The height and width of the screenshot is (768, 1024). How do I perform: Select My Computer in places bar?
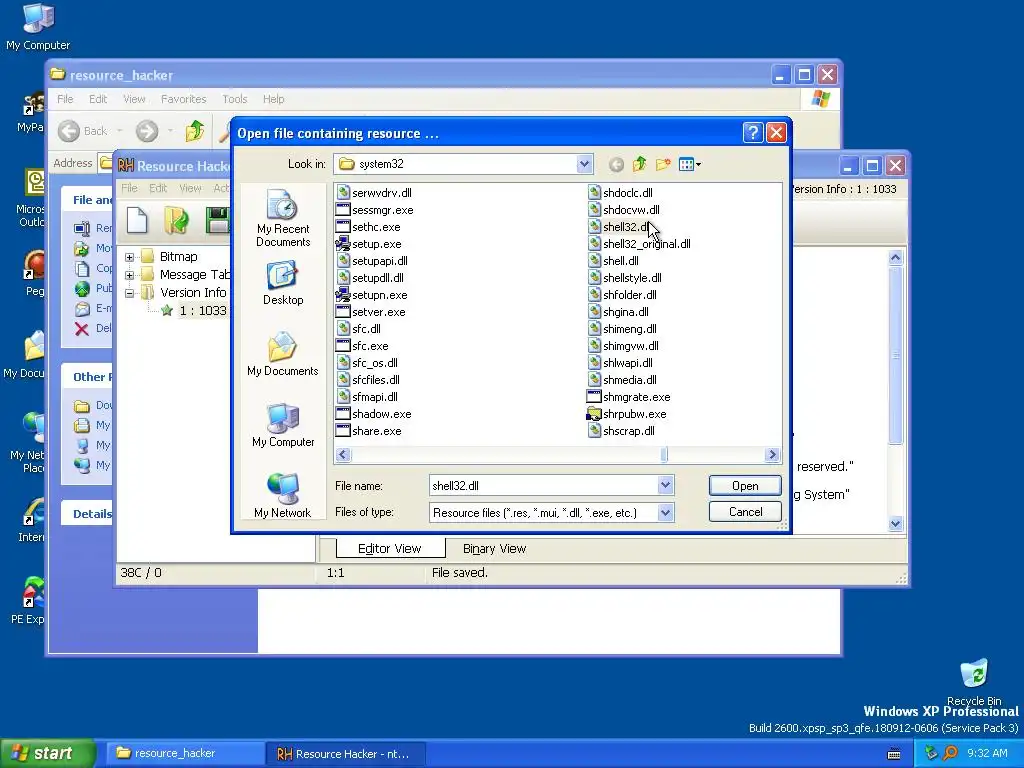click(x=283, y=426)
